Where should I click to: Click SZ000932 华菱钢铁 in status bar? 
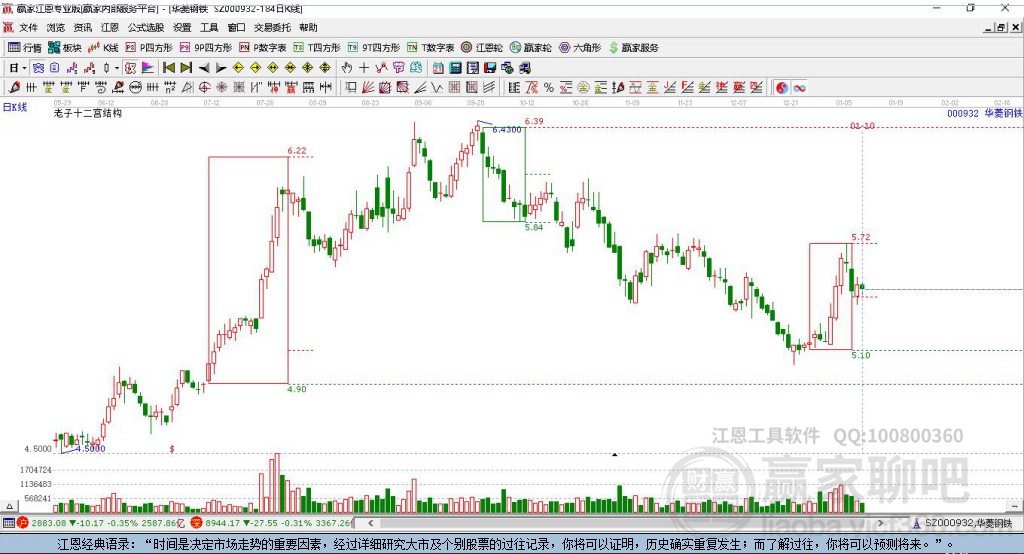tap(968, 523)
